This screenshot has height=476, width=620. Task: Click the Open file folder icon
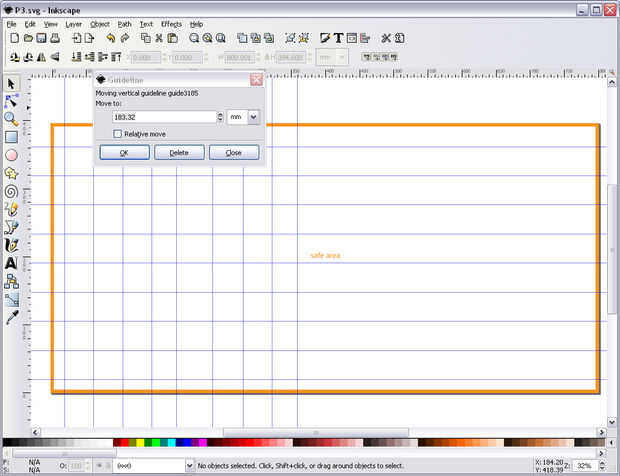28,38
